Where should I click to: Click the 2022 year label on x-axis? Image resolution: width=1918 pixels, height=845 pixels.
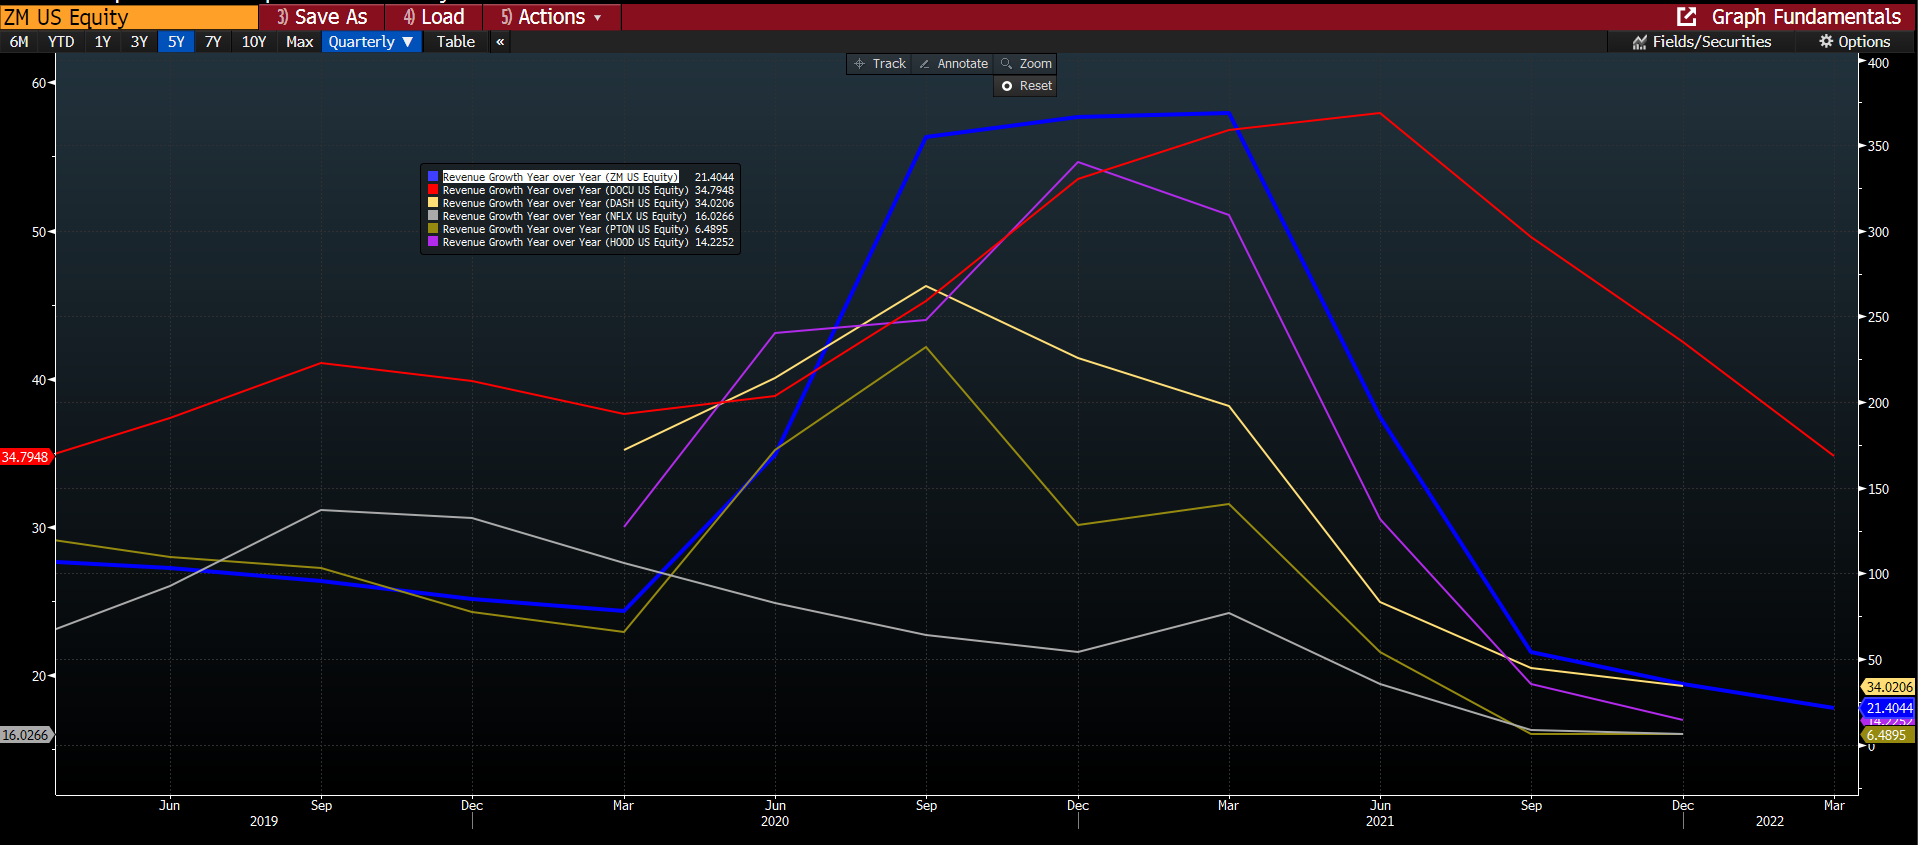pyautogui.click(x=1770, y=821)
